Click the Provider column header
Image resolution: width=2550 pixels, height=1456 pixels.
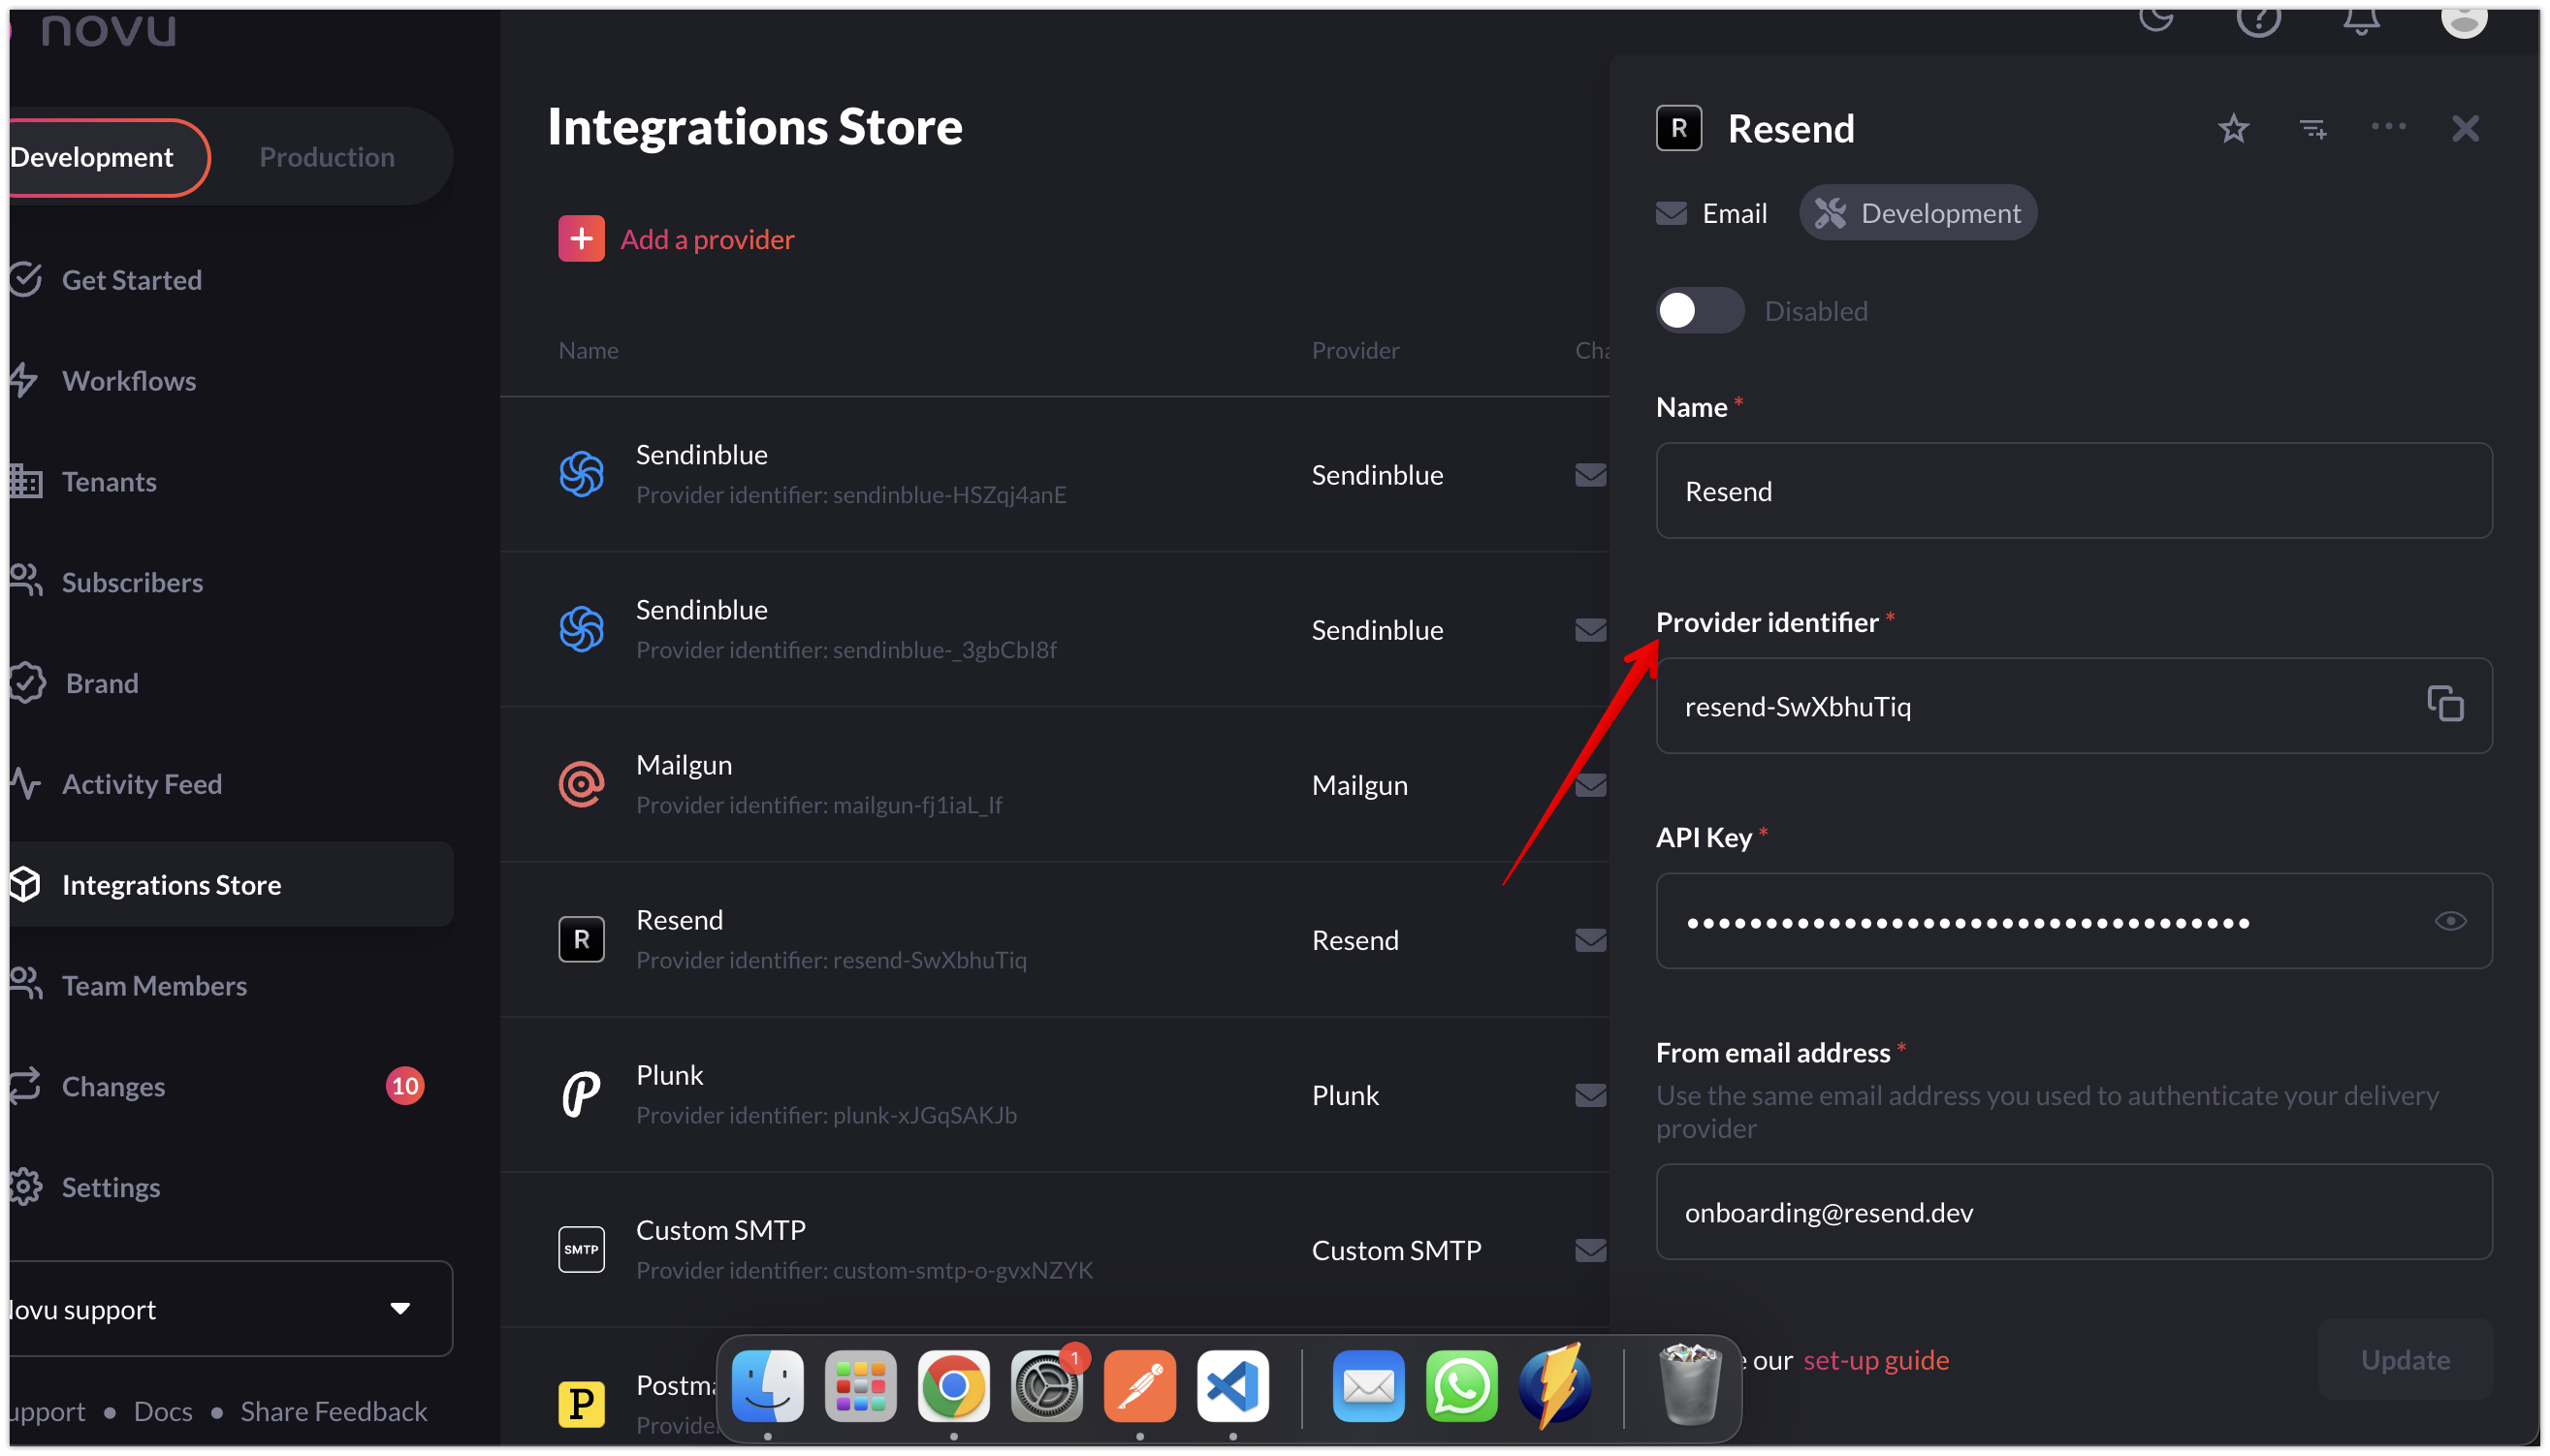pyautogui.click(x=1355, y=350)
